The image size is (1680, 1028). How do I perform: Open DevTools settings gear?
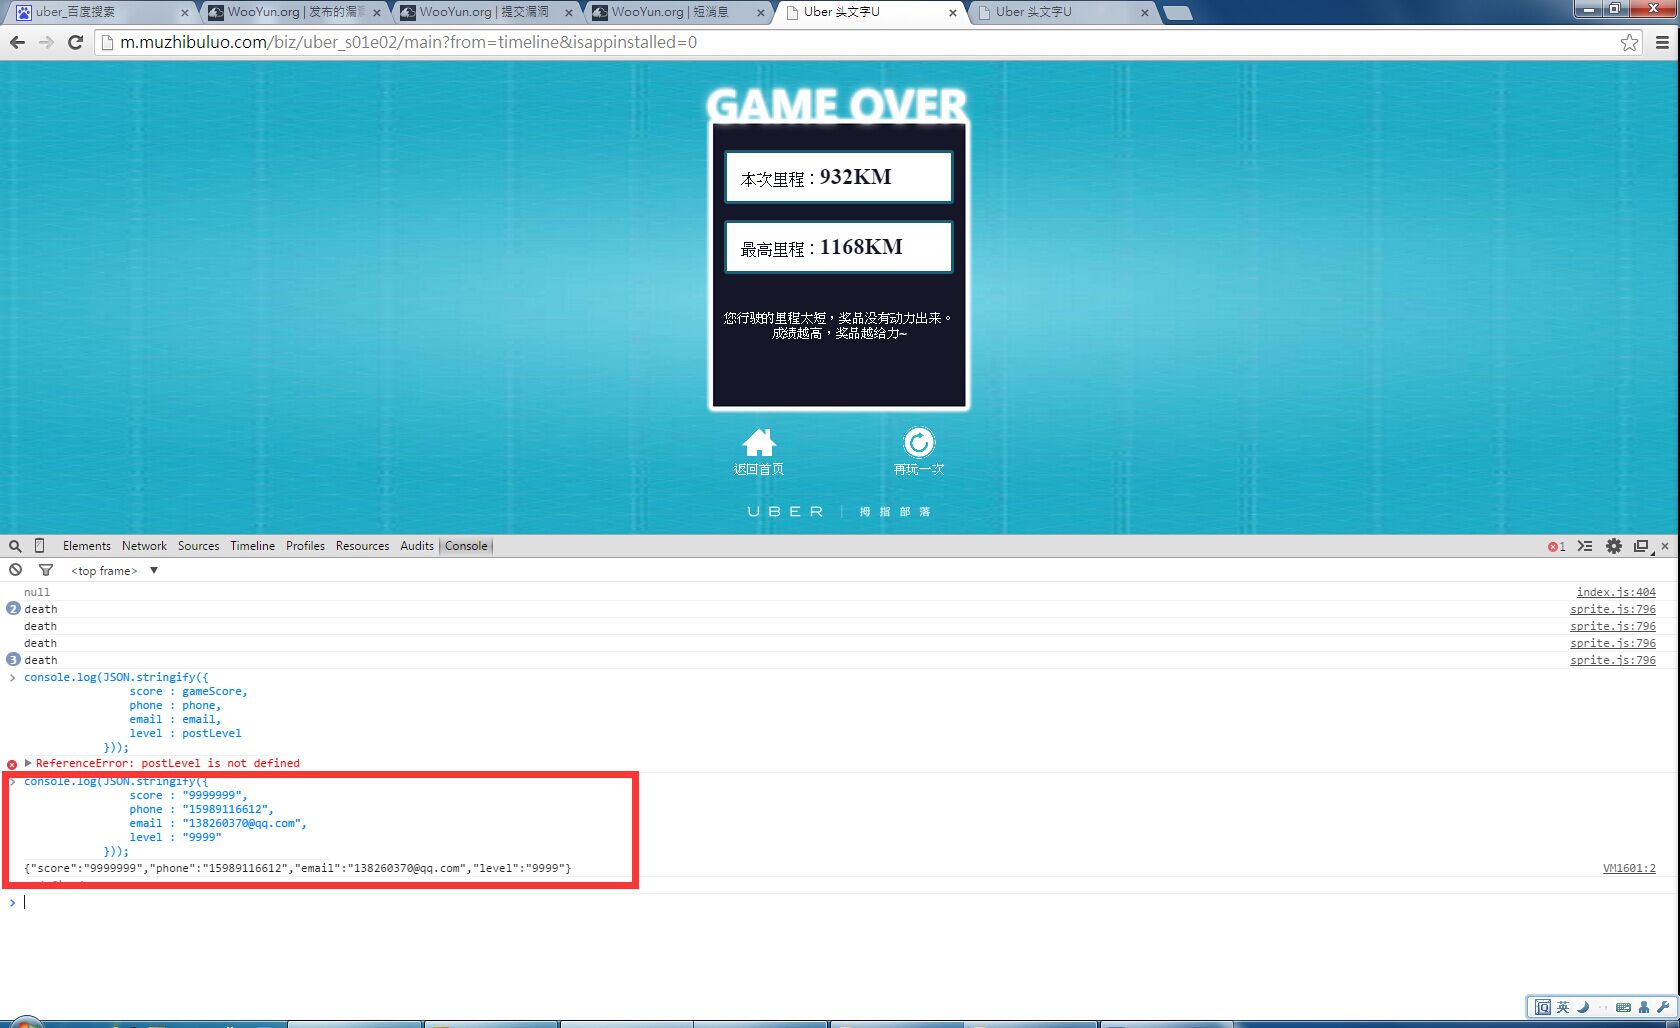click(x=1614, y=546)
